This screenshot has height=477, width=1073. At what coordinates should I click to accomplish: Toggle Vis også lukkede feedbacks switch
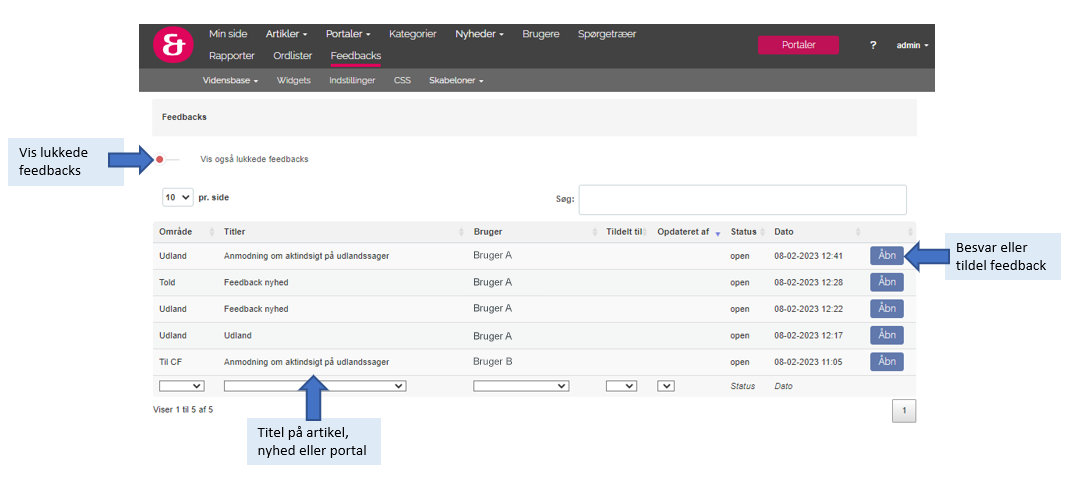click(x=168, y=159)
